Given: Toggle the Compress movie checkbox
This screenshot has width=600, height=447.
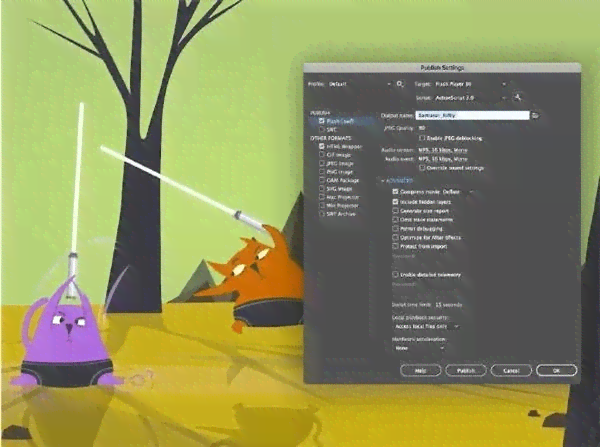Looking at the screenshot, I should [x=395, y=191].
